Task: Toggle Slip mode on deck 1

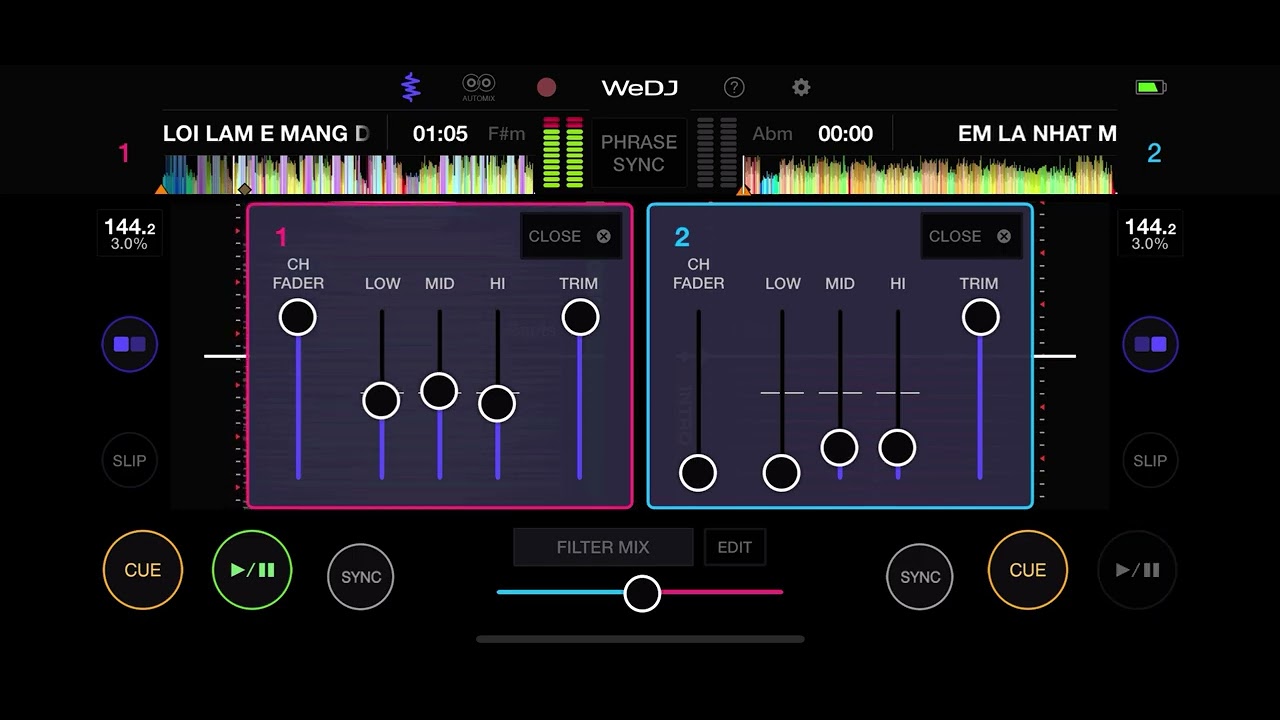Action: [x=129, y=461]
